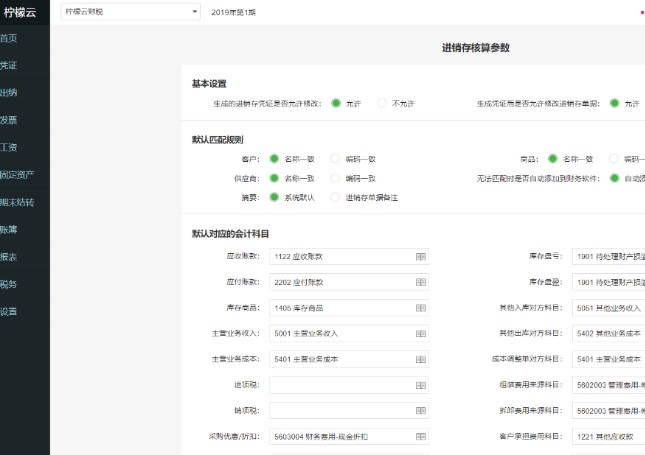
Task: Click picker icon in 库存商品 field
Action: (x=421, y=308)
